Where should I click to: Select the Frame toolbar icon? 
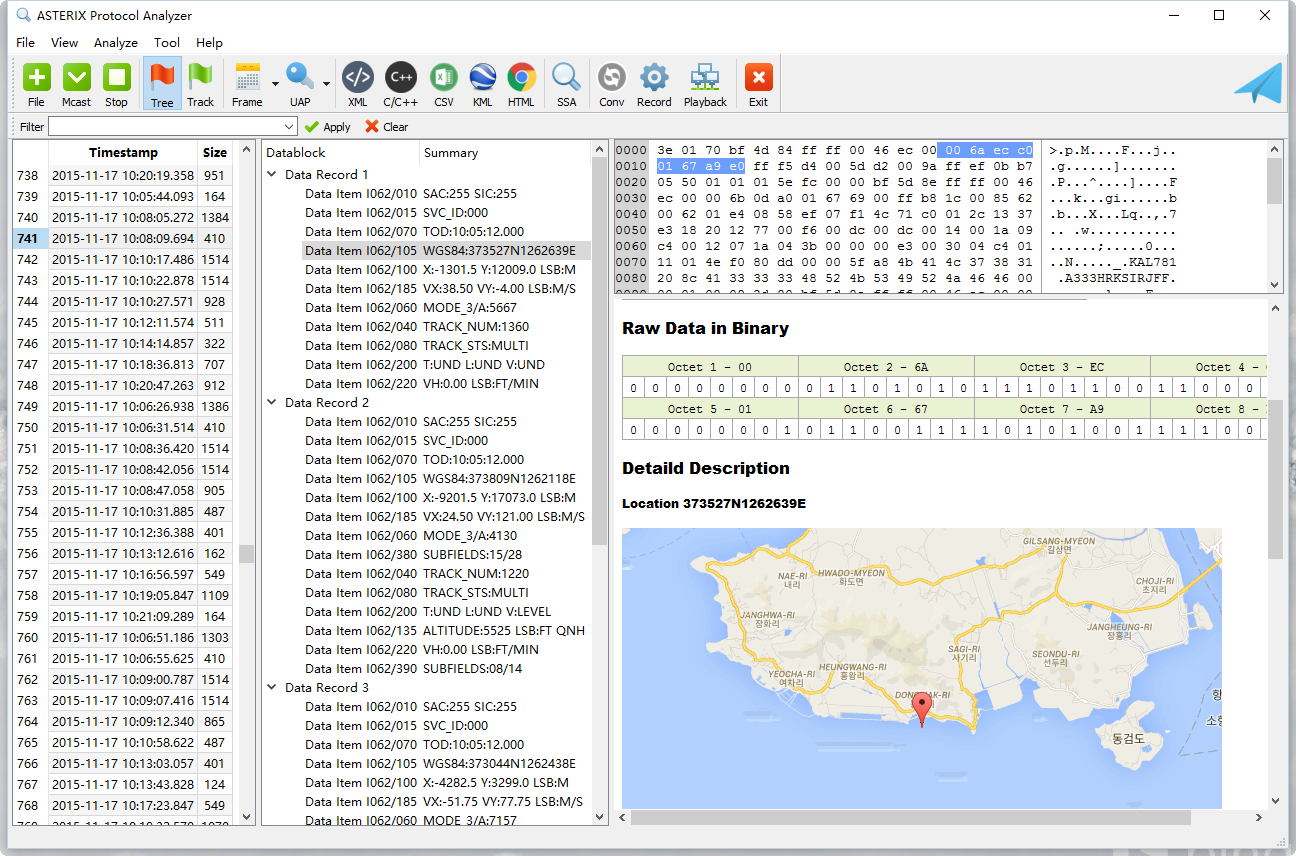pyautogui.click(x=247, y=85)
